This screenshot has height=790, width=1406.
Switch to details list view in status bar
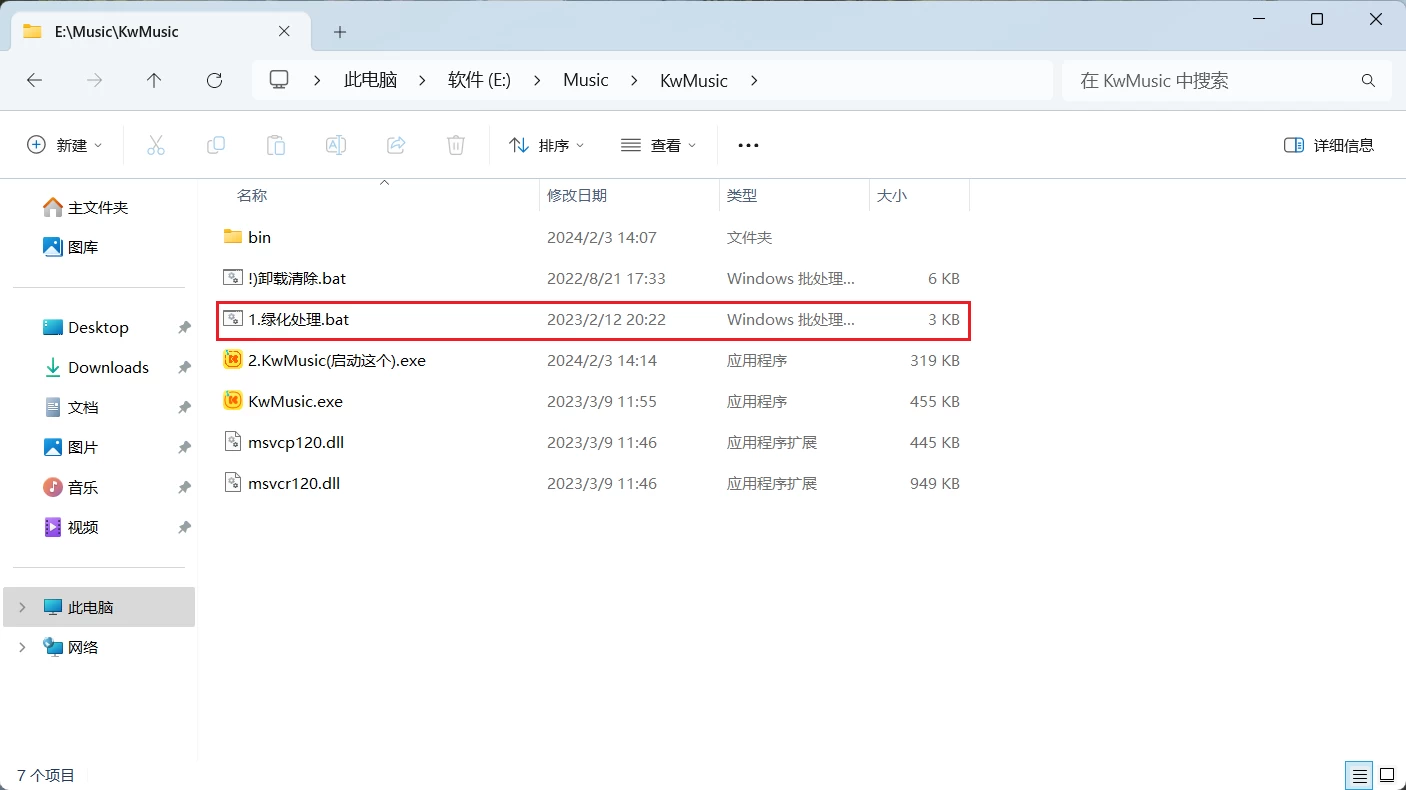click(1358, 774)
